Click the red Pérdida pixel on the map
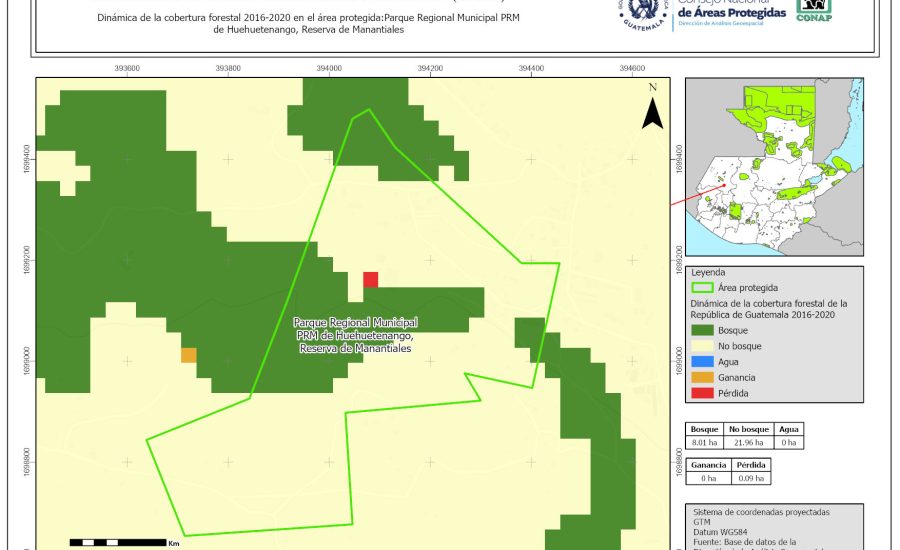The image size is (900, 550). click(370, 280)
